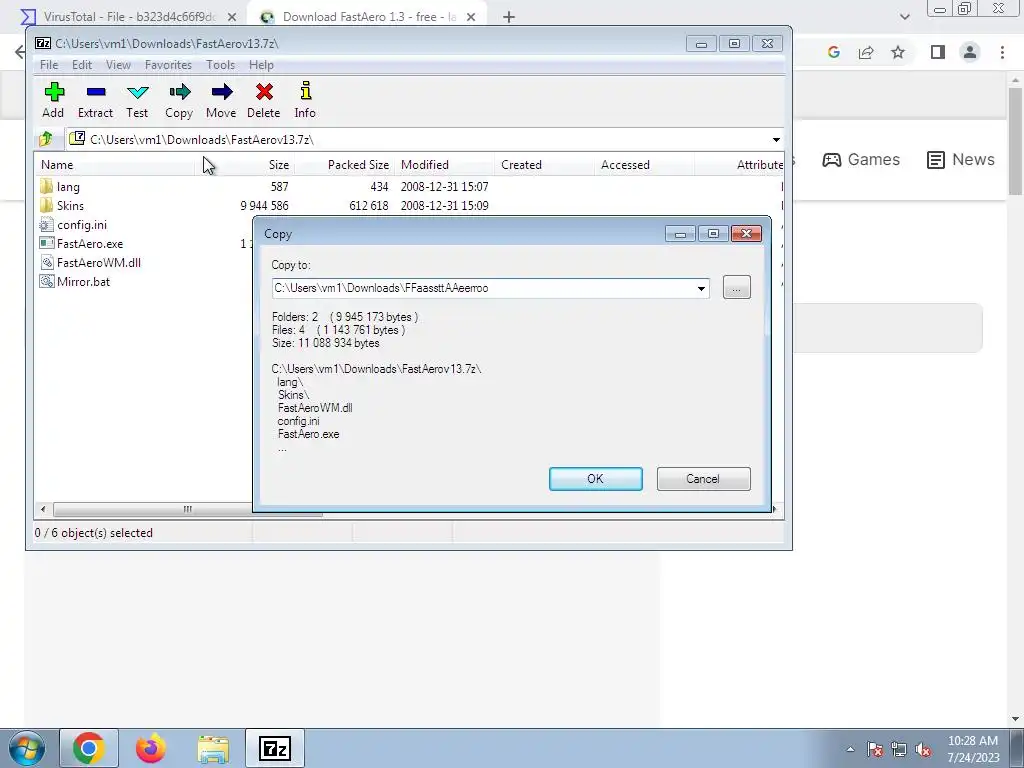Sort by Created column header
Viewport: 1024px width, 768px height.
(544, 165)
